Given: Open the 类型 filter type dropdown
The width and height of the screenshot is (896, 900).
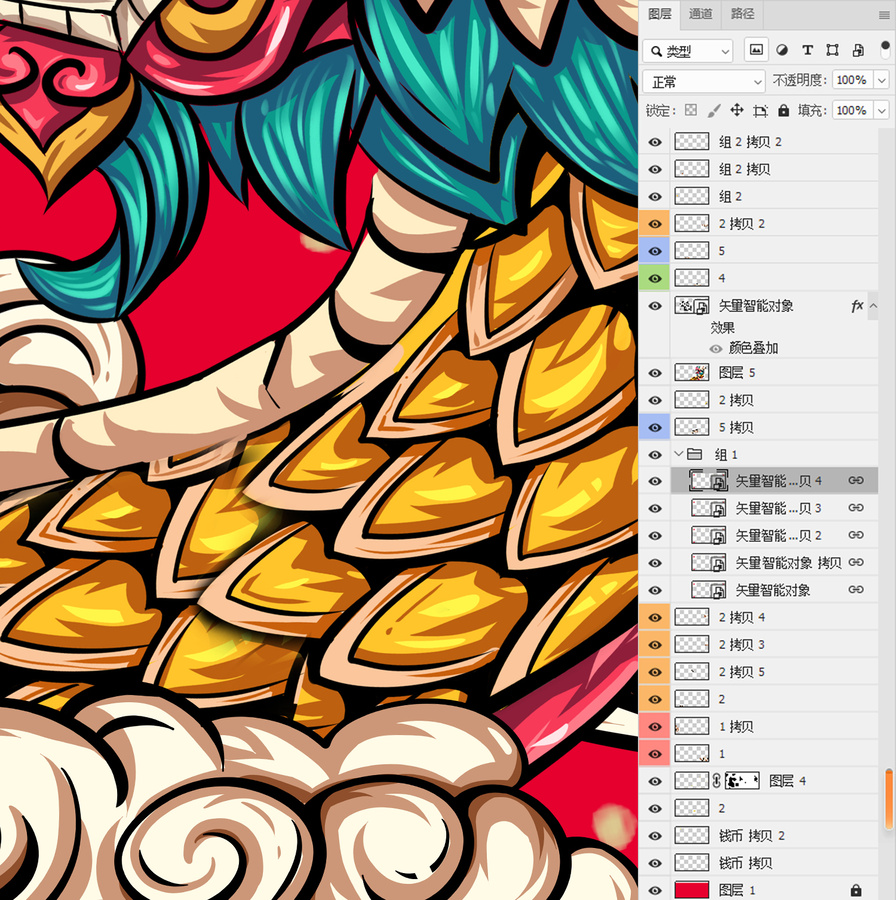Looking at the screenshot, I should [x=688, y=52].
